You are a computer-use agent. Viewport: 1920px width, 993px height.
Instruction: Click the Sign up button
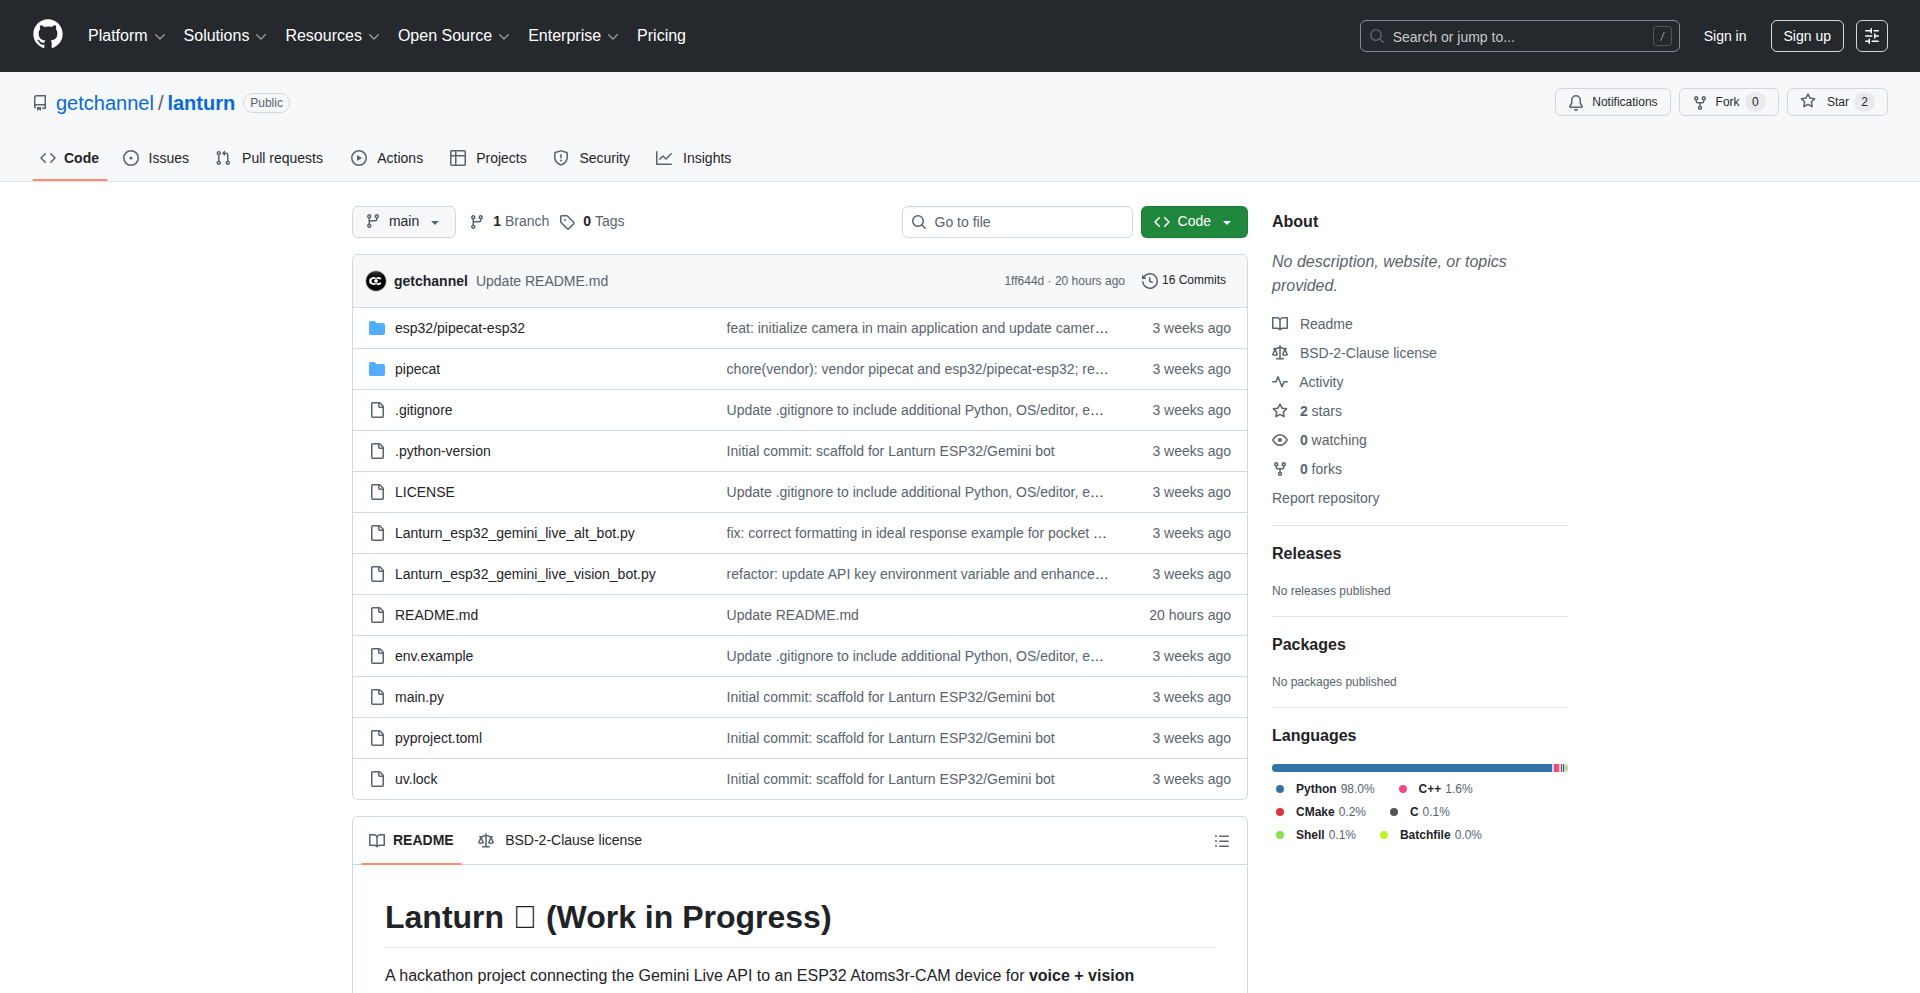click(x=1807, y=36)
